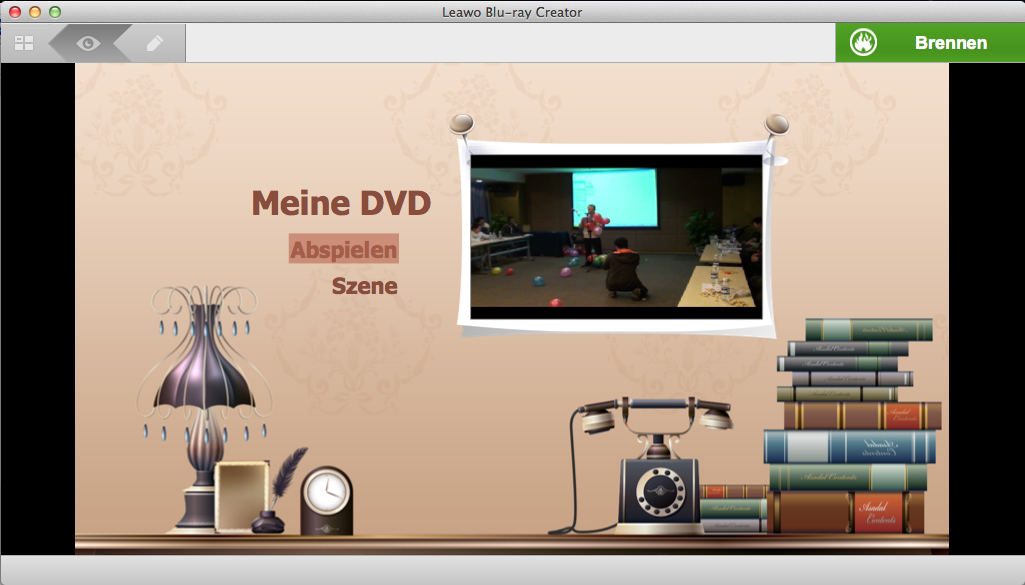
Task: Select the Abspielen menu entry
Action: pyautogui.click(x=344, y=249)
